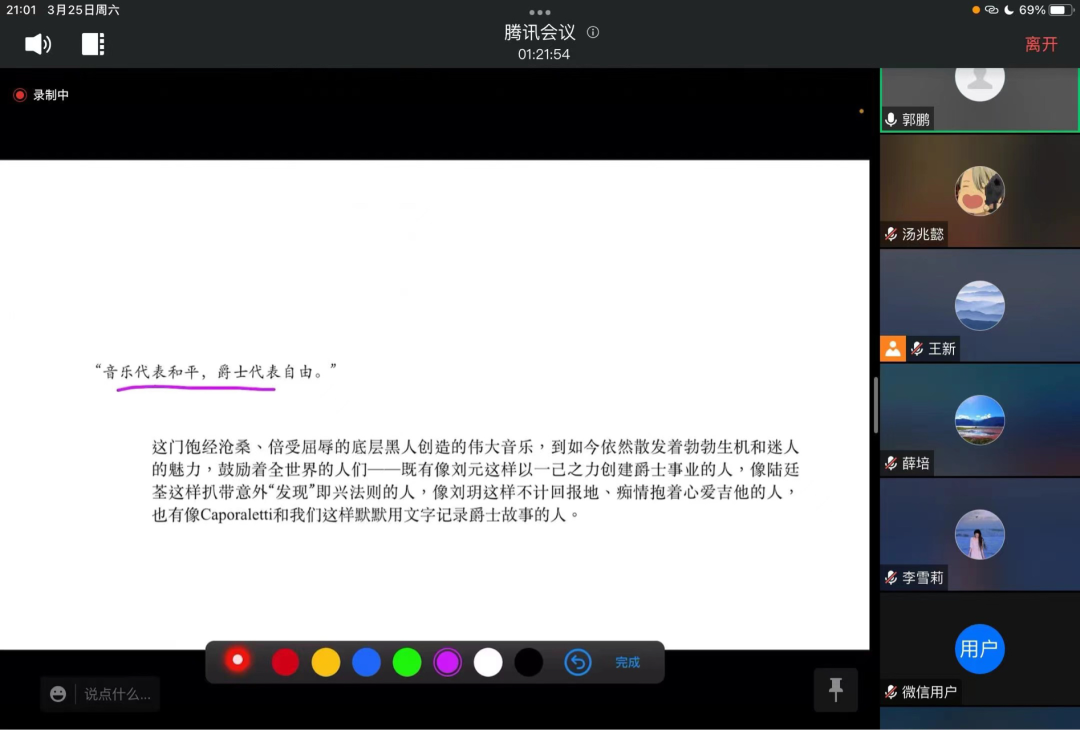The height and width of the screenshot is (730, 1080).
Task: Select the laser pointer tool
Action: pos(237,660)
